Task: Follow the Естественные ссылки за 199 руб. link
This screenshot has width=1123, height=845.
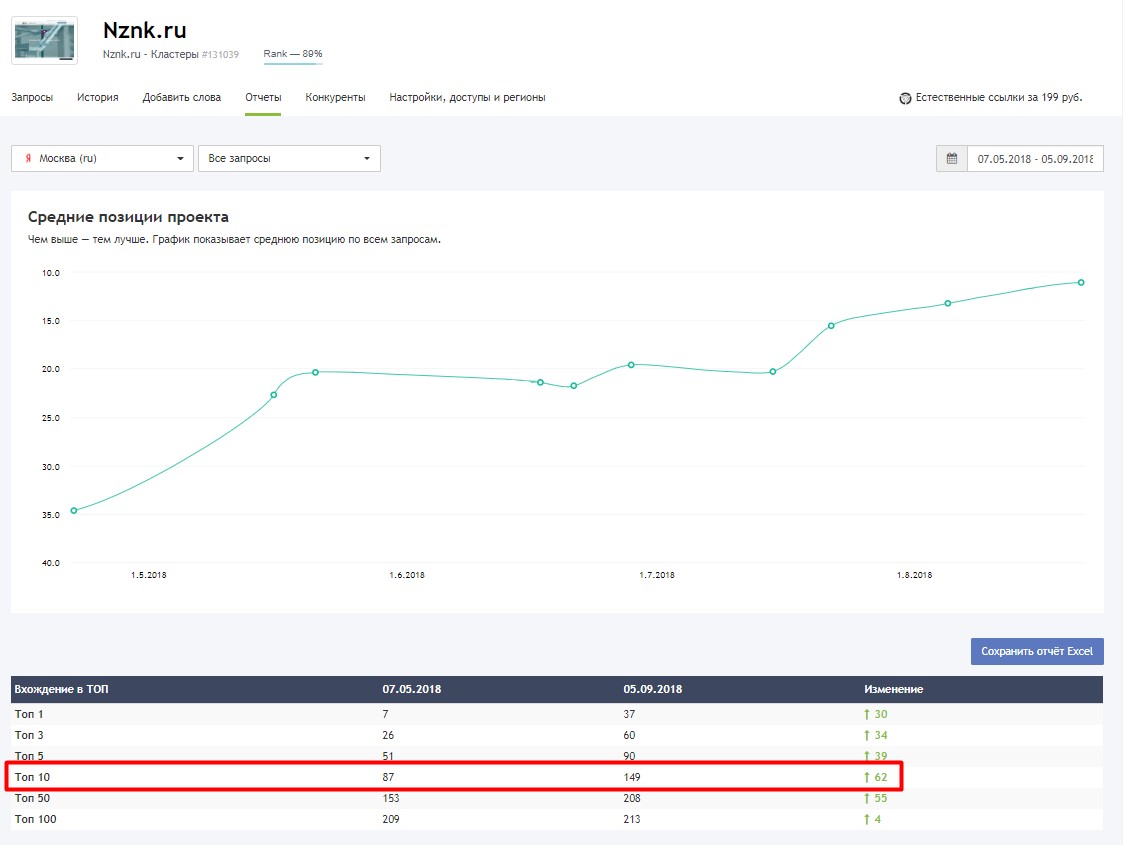Action: click(998, 97)
